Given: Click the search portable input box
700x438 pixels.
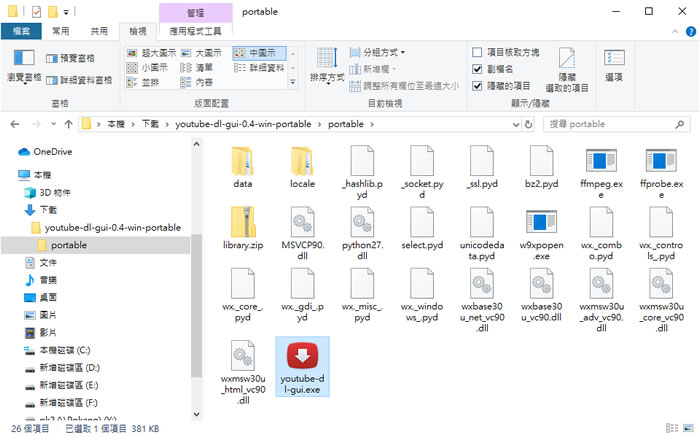Looking at the screenshot, I should click(617, 124).
